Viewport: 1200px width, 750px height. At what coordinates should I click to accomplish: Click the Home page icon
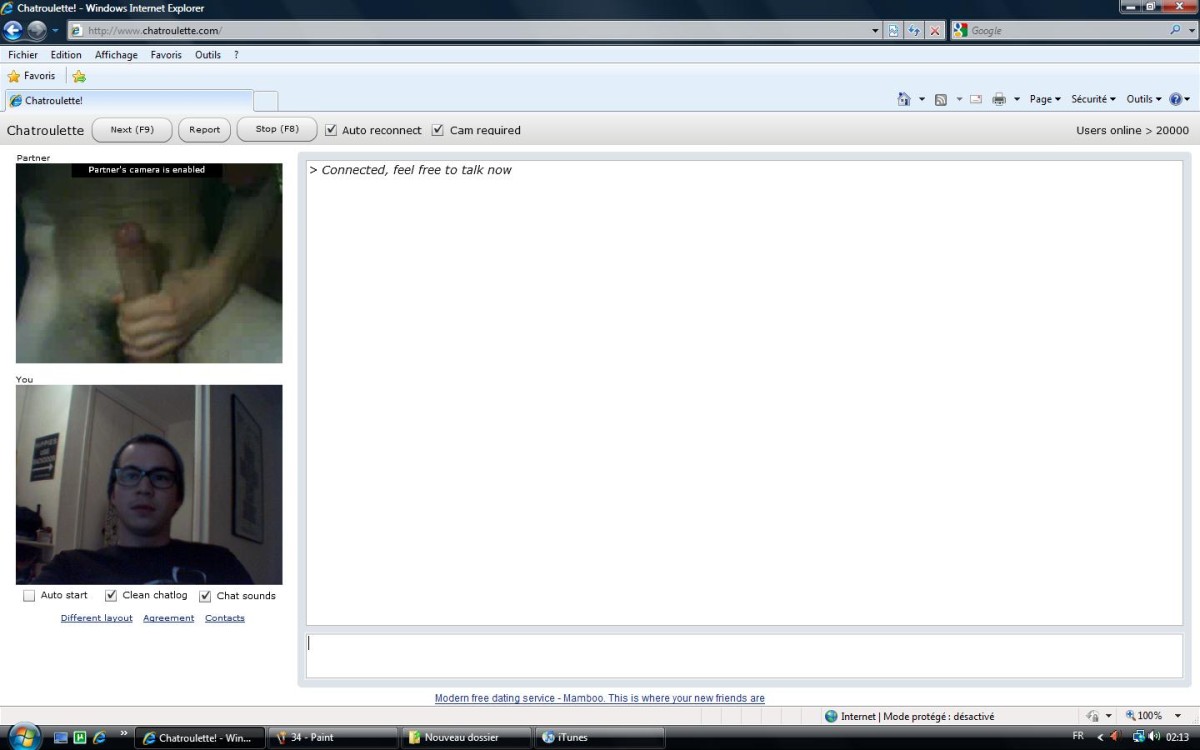[x=904, y=99]
